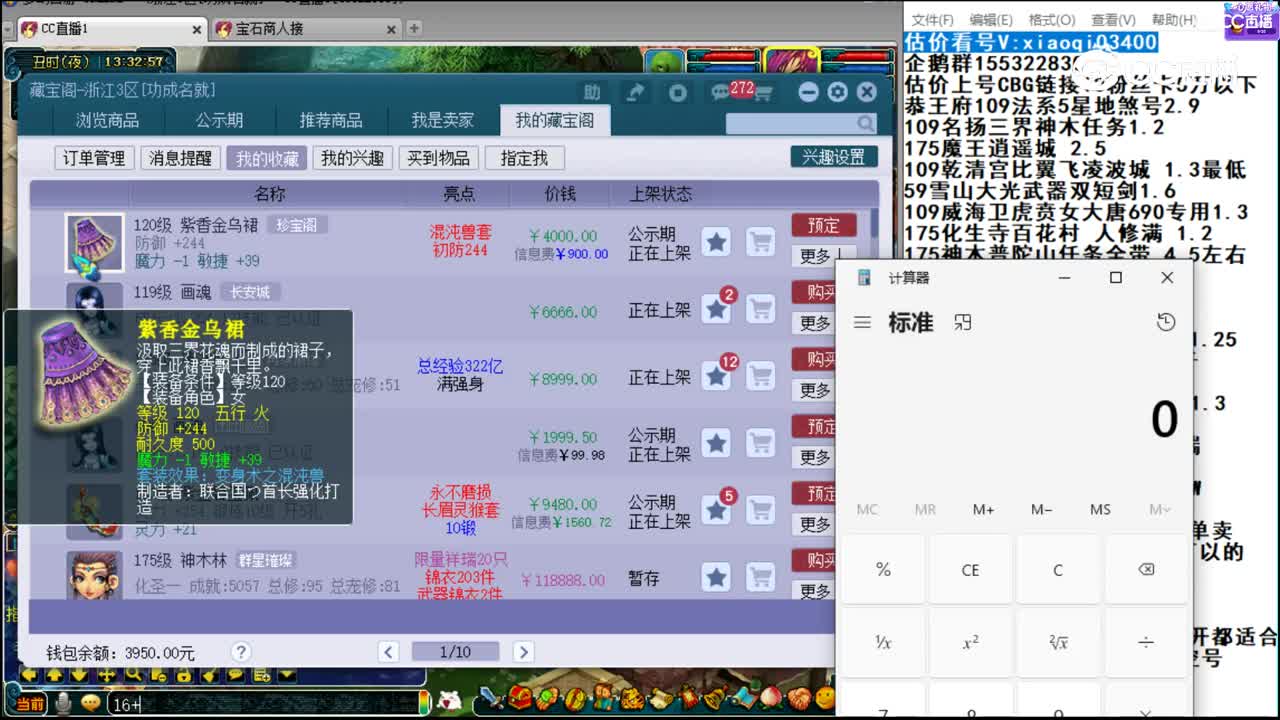Star toggle on ¥1999.50 listing
Viewport: 1280px width, 720px height.
click(716, 443)
